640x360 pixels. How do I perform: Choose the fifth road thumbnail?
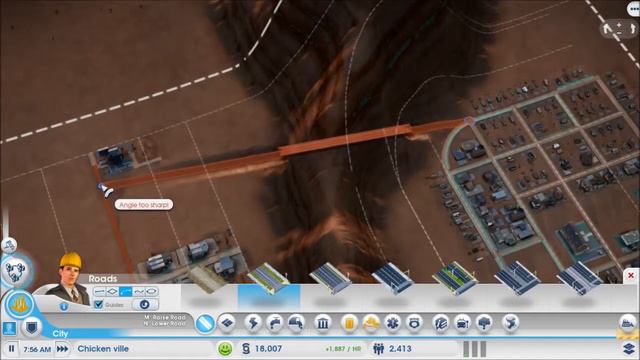click(x=455, y=279)
